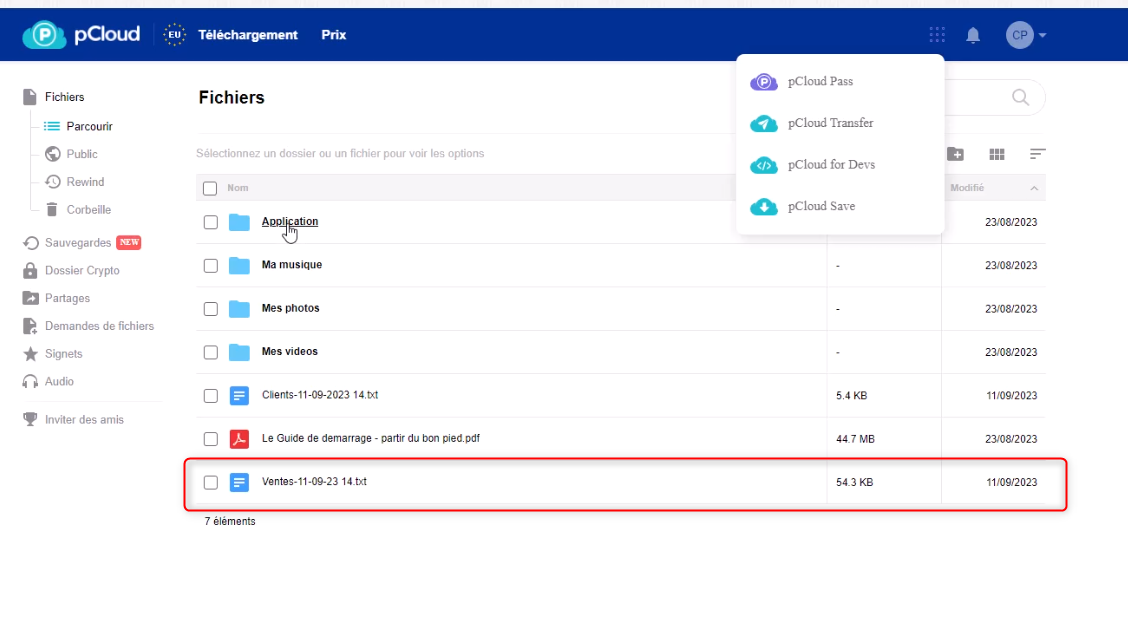Check the Mes videos checkbox
The height and width of the screenshot is (617, 1128).
(x=210, y=352)
